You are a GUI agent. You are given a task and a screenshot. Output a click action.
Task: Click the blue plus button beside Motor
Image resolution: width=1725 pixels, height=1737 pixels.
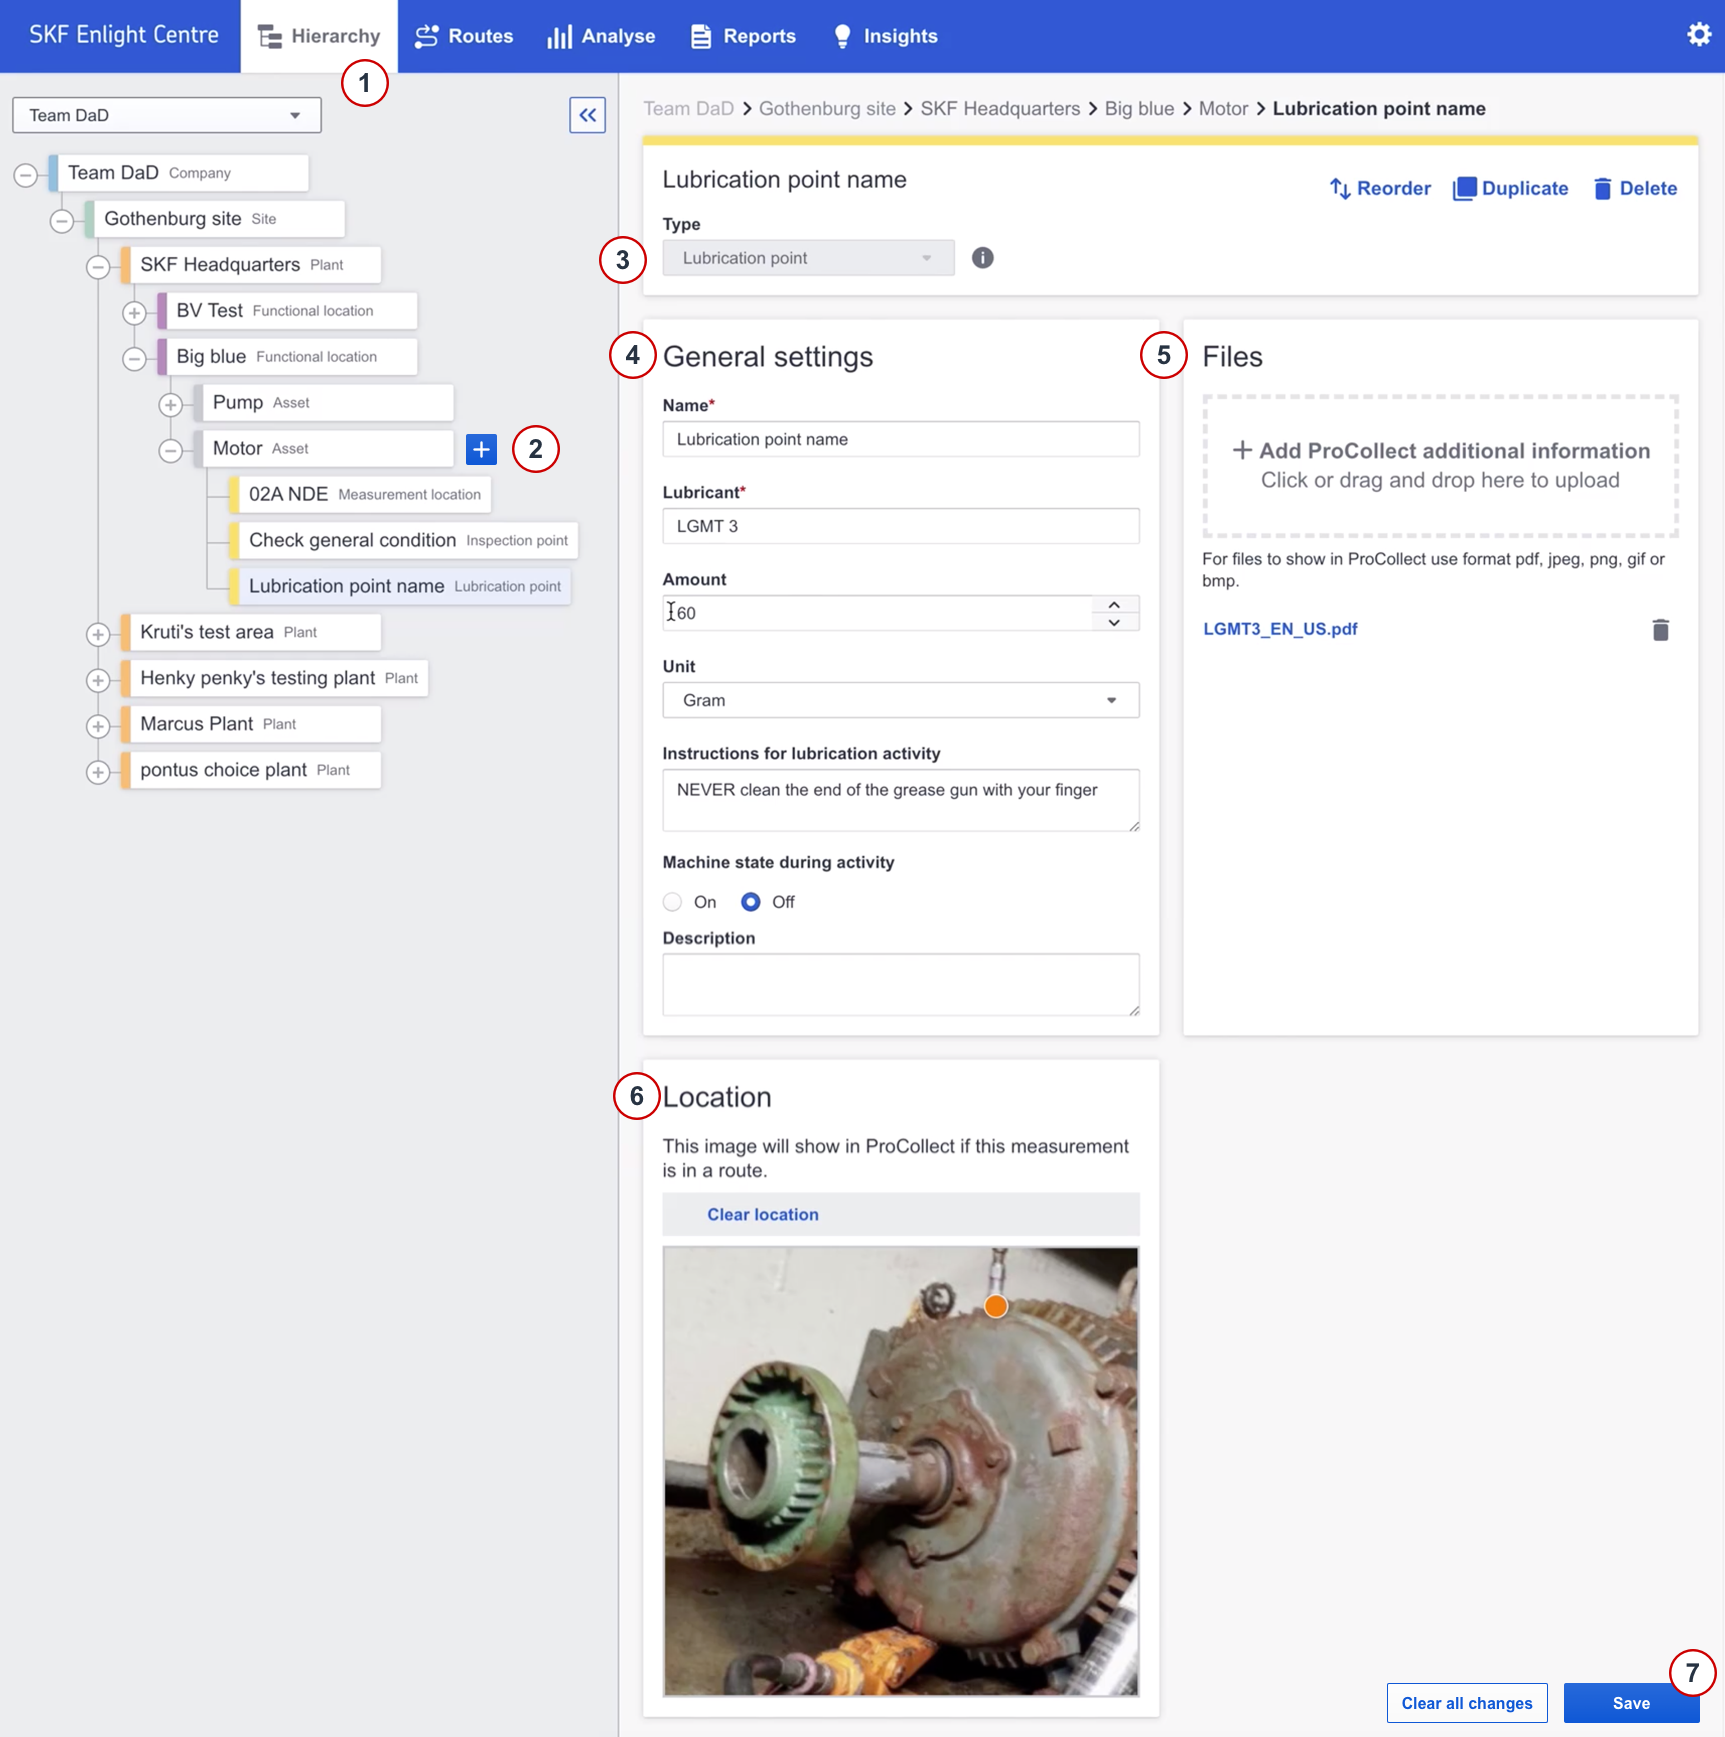click(481, 449)
